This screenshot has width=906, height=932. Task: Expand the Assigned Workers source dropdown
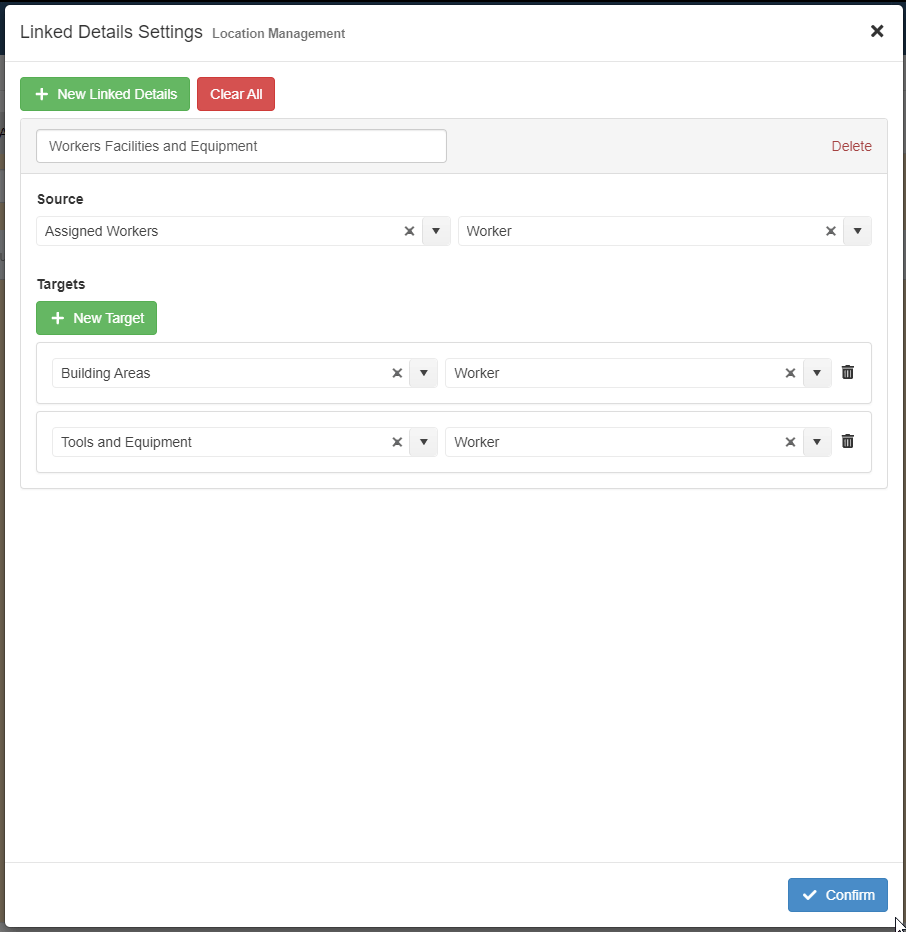[436, 231]
